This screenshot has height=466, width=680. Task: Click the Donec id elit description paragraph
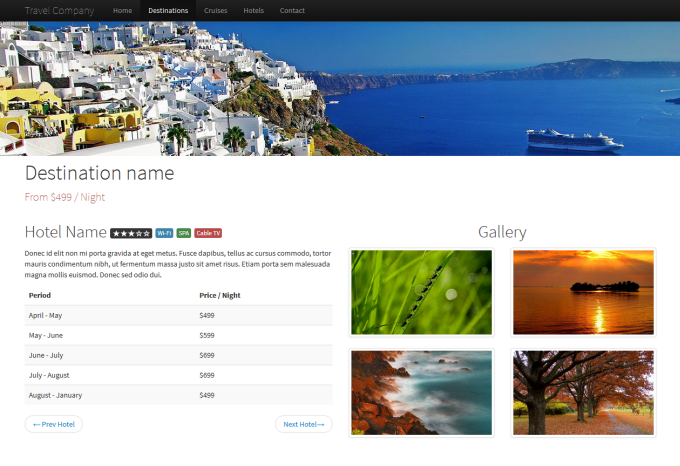click(x=178, y=264)
